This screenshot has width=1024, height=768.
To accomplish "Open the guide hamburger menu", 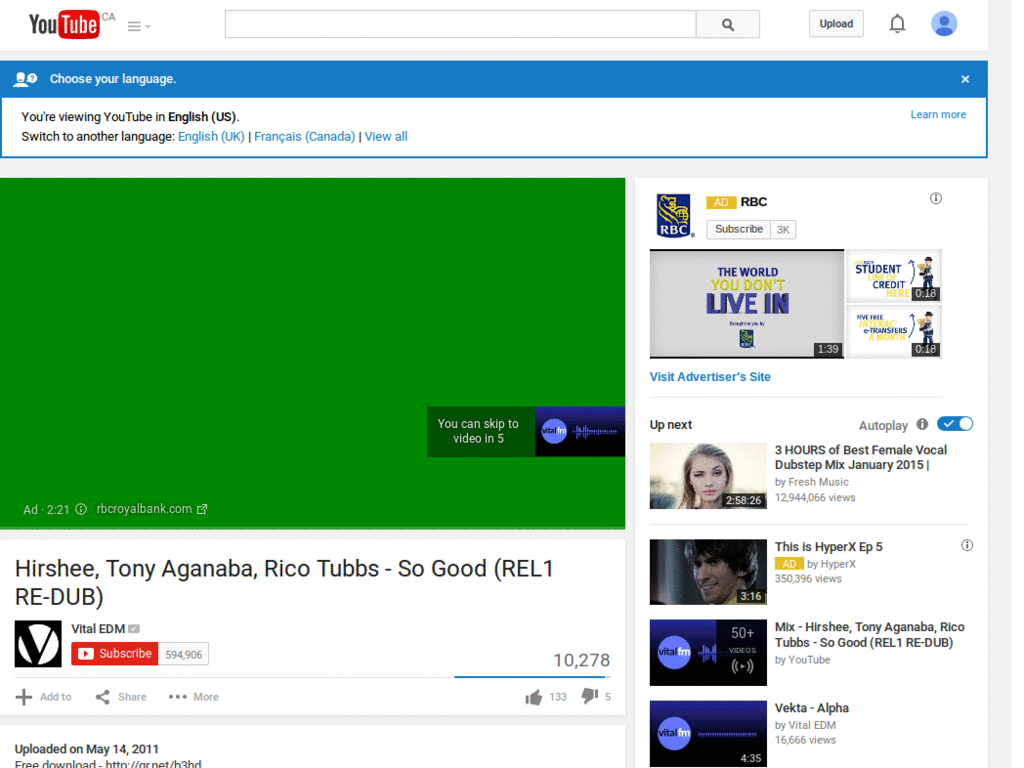I will click(138, 26).
